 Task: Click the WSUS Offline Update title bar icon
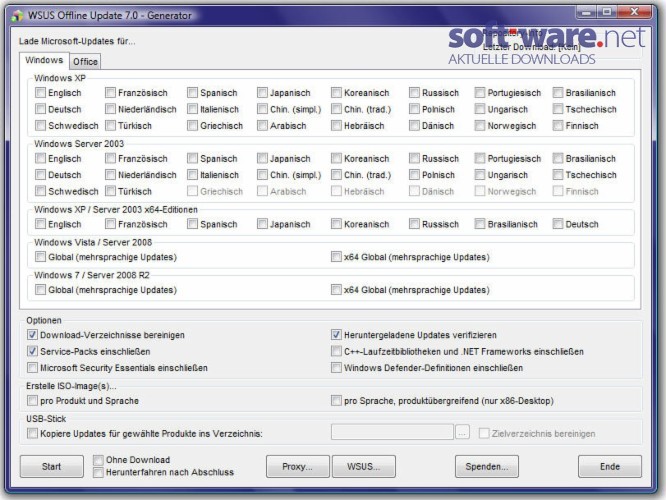coord(17,16)
